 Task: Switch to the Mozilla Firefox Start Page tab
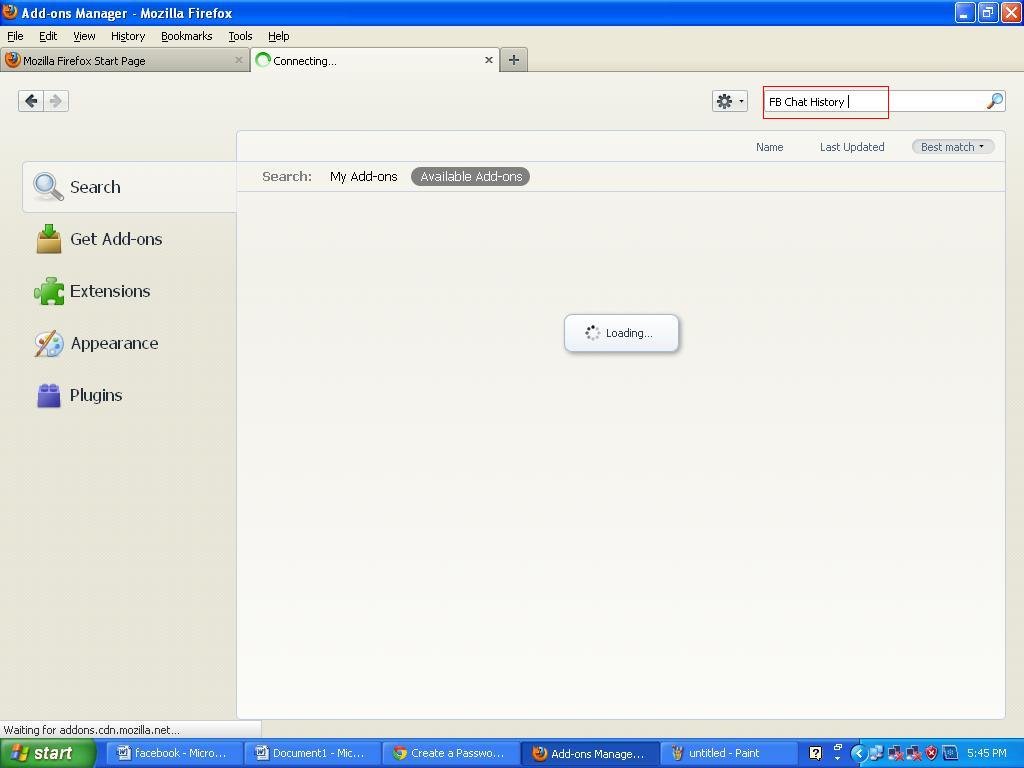(125, 61)
